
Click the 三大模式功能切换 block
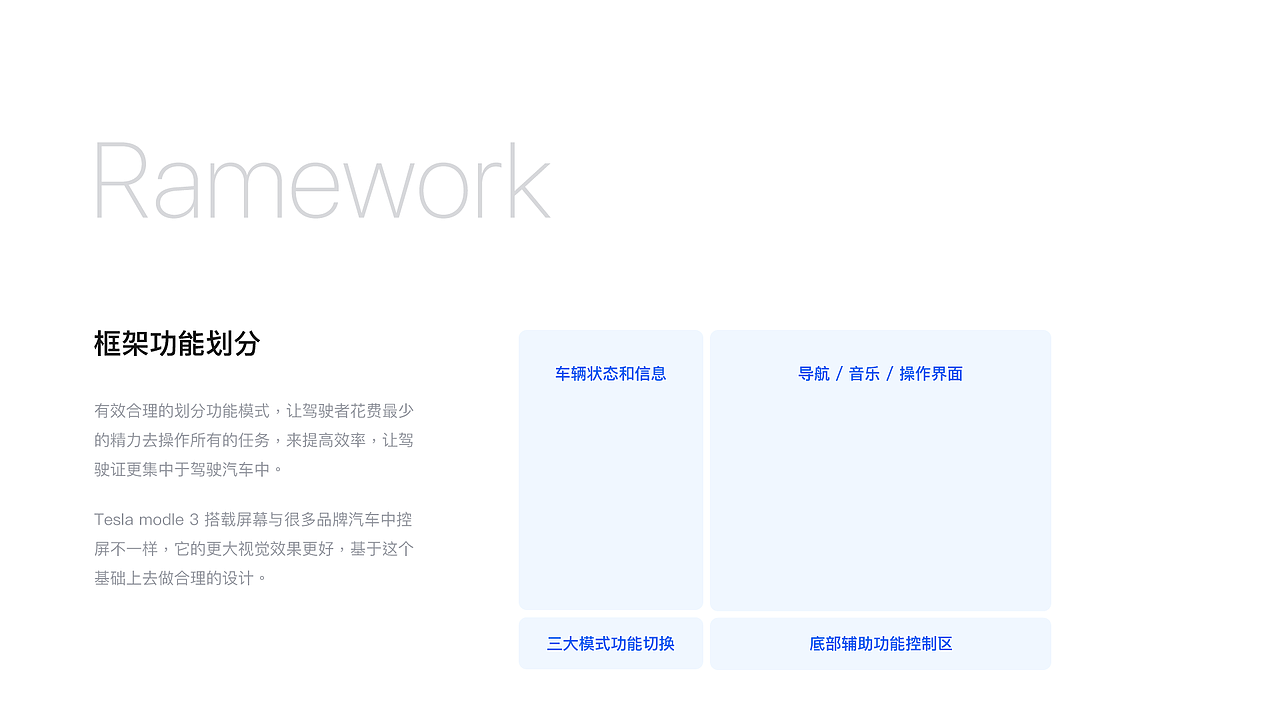[x=610, y=644]
